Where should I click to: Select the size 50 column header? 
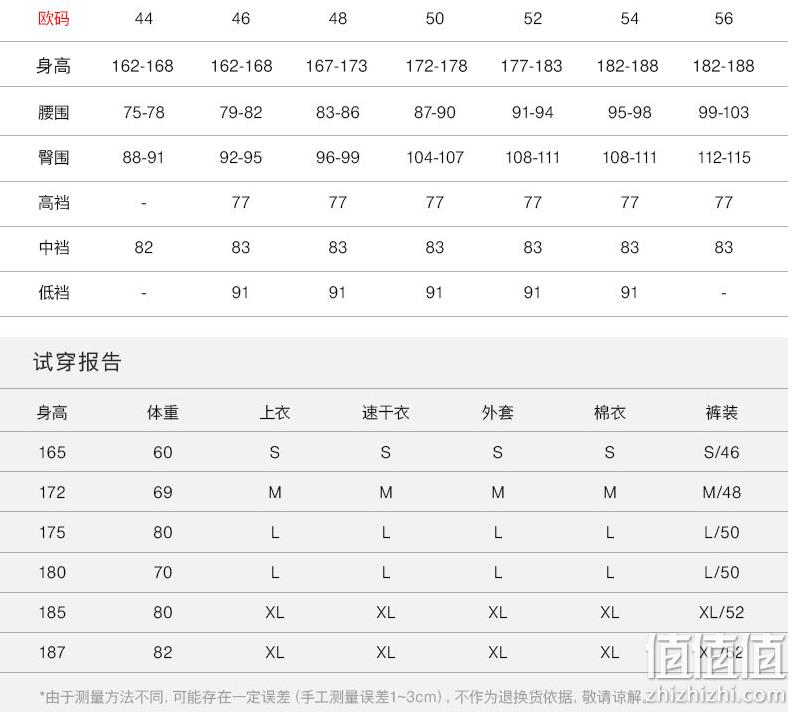(435, 19)
